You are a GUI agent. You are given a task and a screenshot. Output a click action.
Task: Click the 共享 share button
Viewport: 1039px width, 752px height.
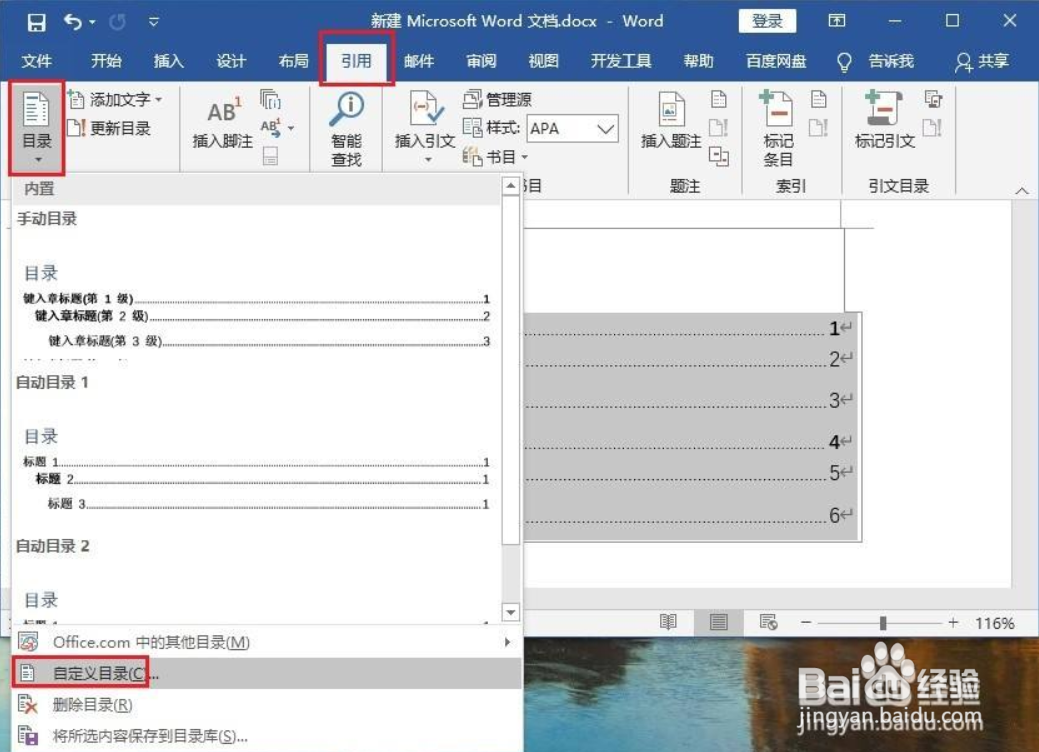click(x=982, y=62)
